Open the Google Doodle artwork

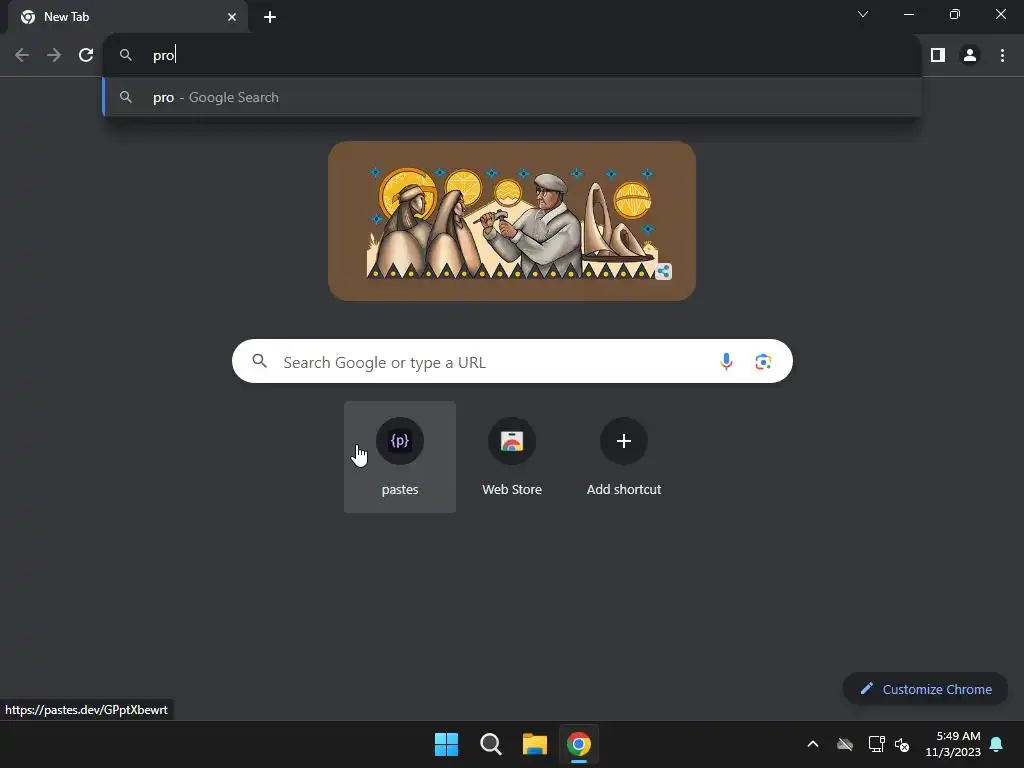(x=511, y=221)
